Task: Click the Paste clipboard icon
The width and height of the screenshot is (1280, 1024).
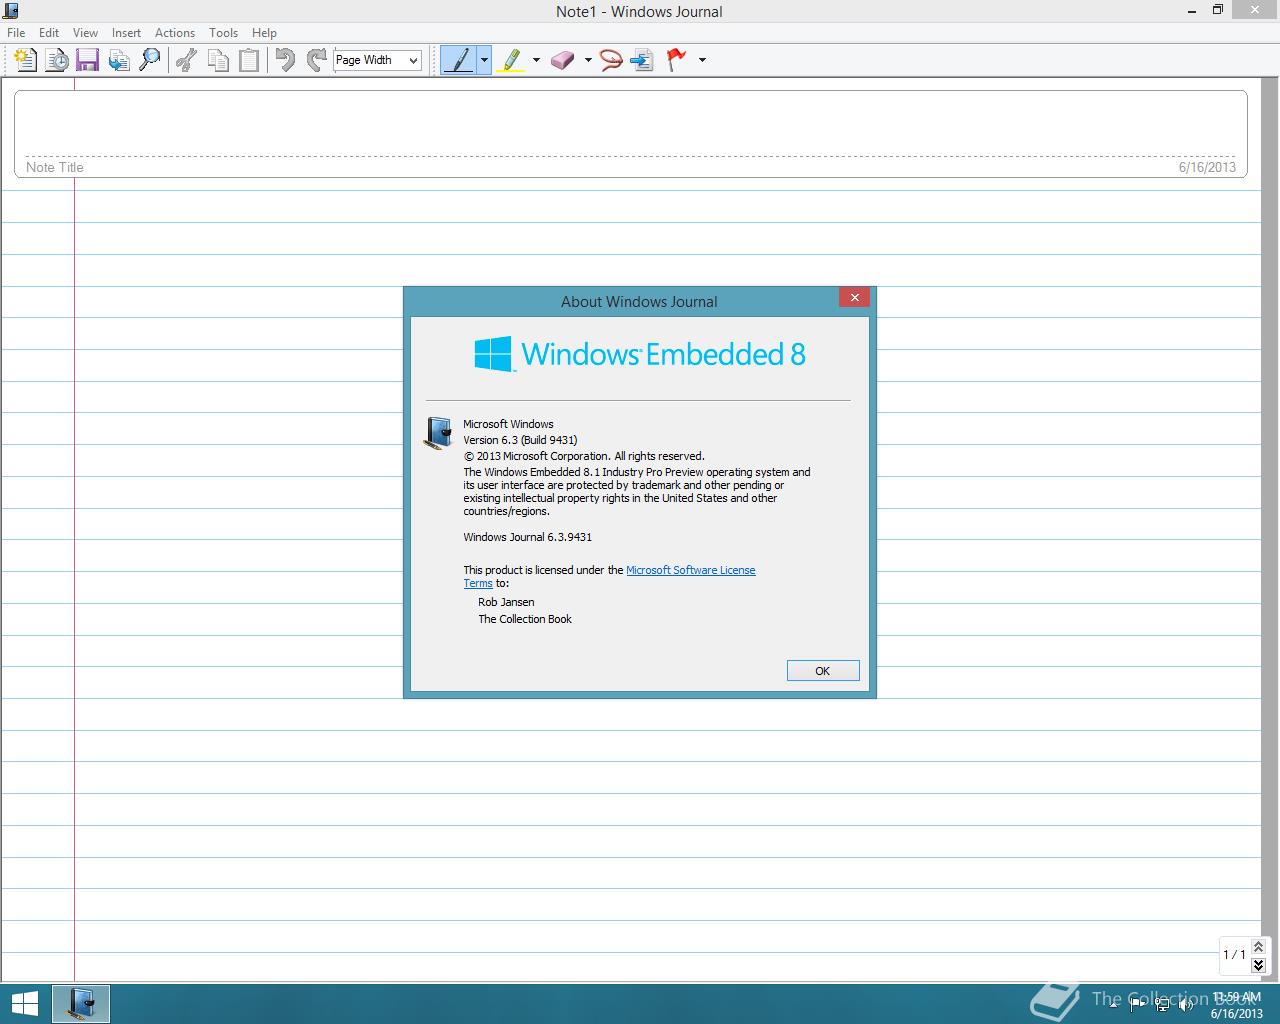Action: click(x=249, y=60)
